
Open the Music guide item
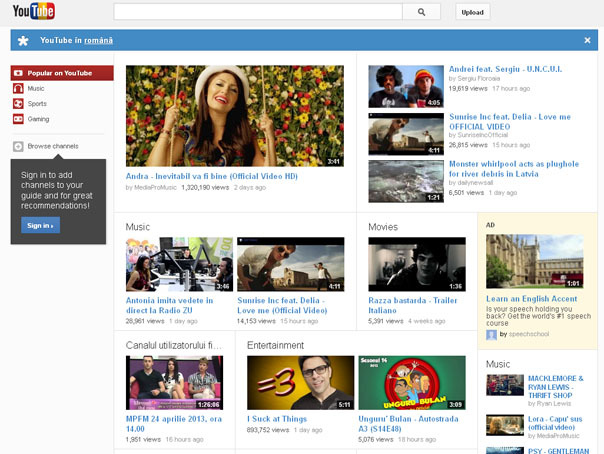pyautogui.click(x=36, y=88)
